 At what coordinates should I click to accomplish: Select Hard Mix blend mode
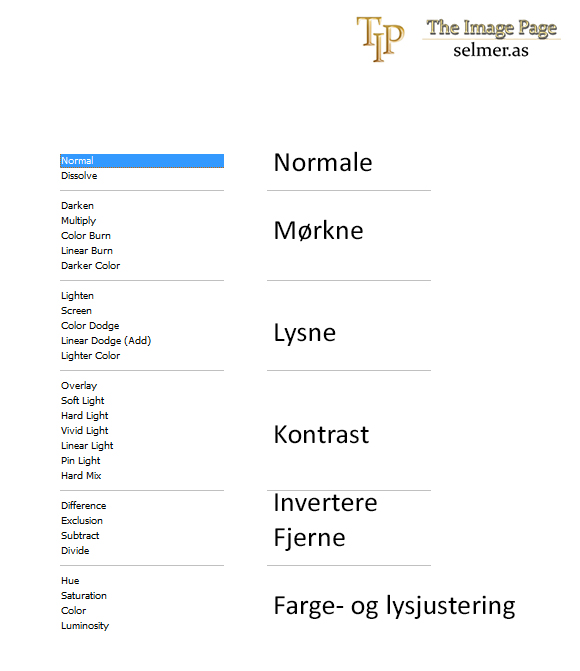click(81, 475)
